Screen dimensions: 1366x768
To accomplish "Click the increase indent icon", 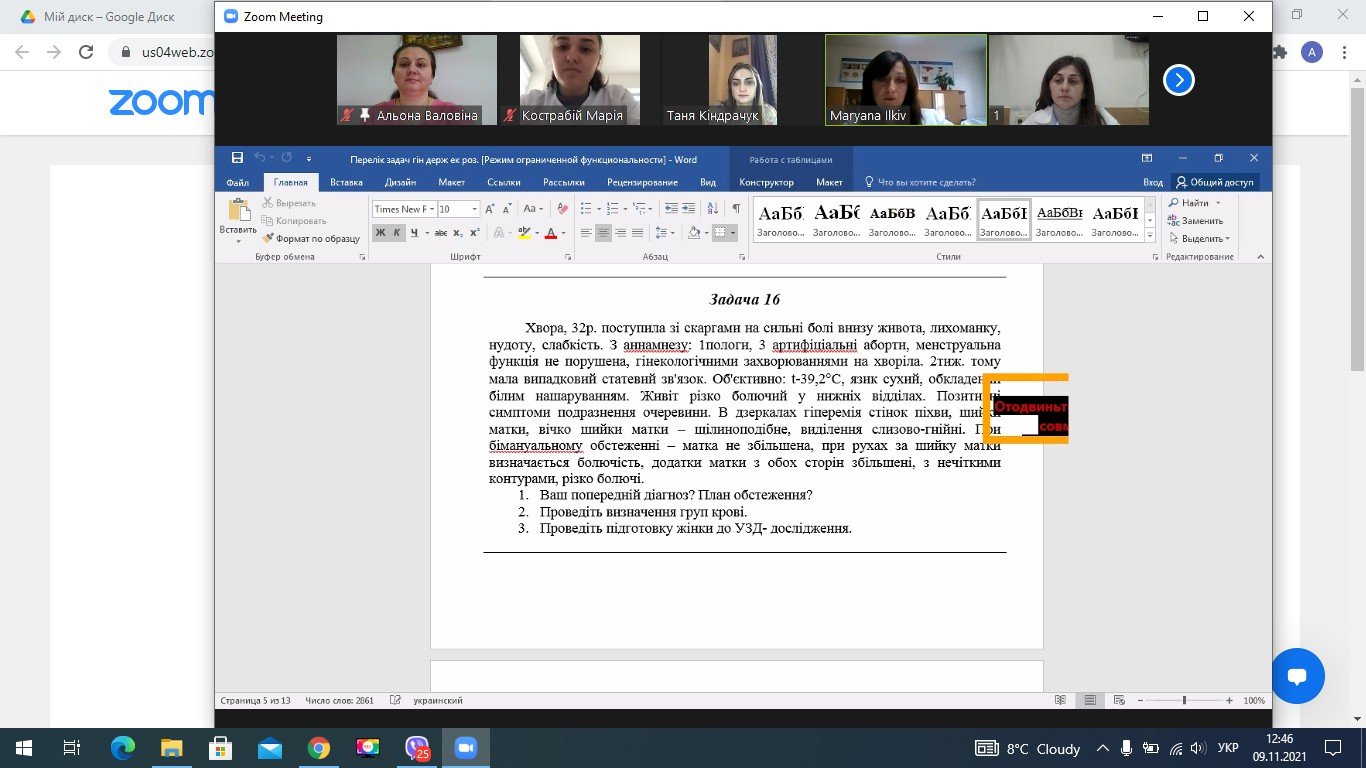I will pyautogui.click(x=688, y=209).
